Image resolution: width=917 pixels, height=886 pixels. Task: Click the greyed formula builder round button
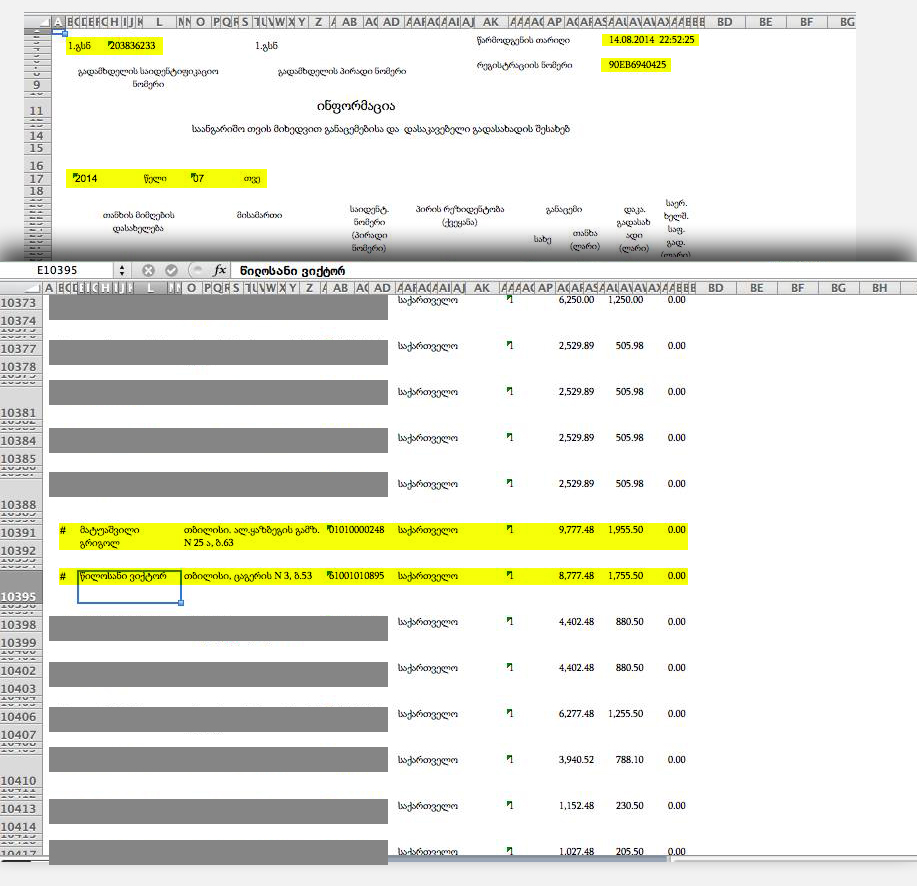(197, 270)
